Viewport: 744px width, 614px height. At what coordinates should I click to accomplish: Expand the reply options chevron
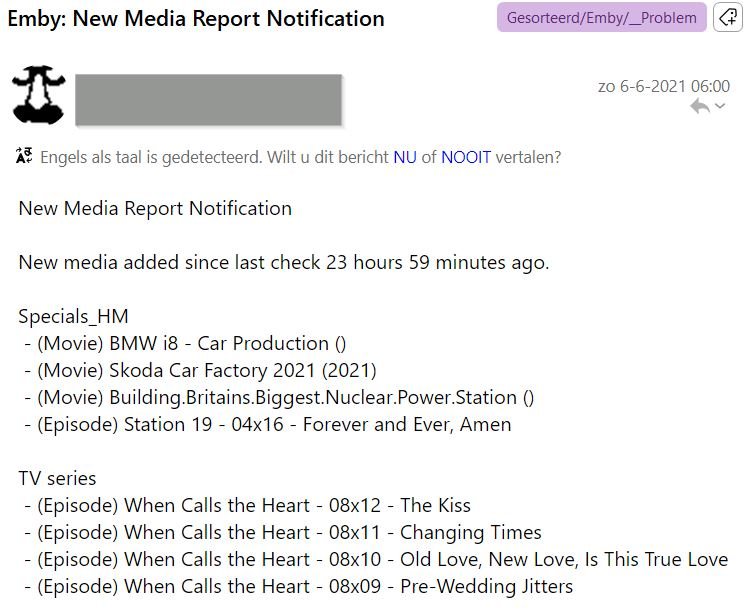point(720,106)
